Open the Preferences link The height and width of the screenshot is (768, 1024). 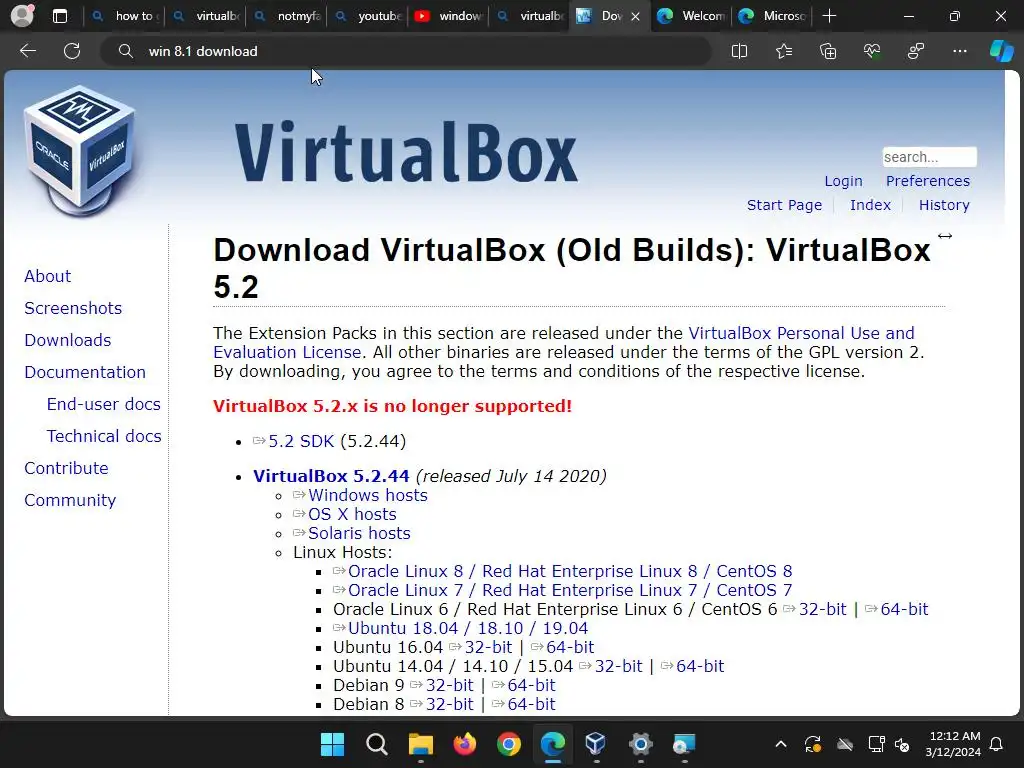[927, 181]
